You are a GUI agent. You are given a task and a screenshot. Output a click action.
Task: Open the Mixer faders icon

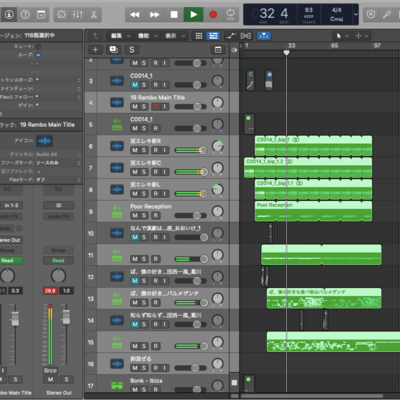[78, 15]
